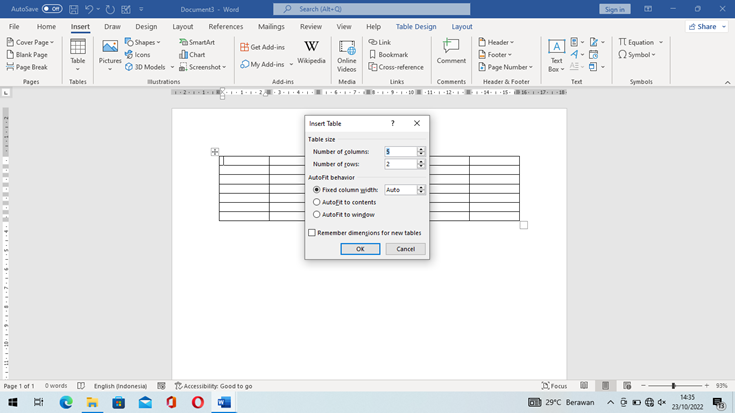The width and height of the screenshot is (735, 413).
Task: Open the Page Number dropdown
Action: (505, 67)
